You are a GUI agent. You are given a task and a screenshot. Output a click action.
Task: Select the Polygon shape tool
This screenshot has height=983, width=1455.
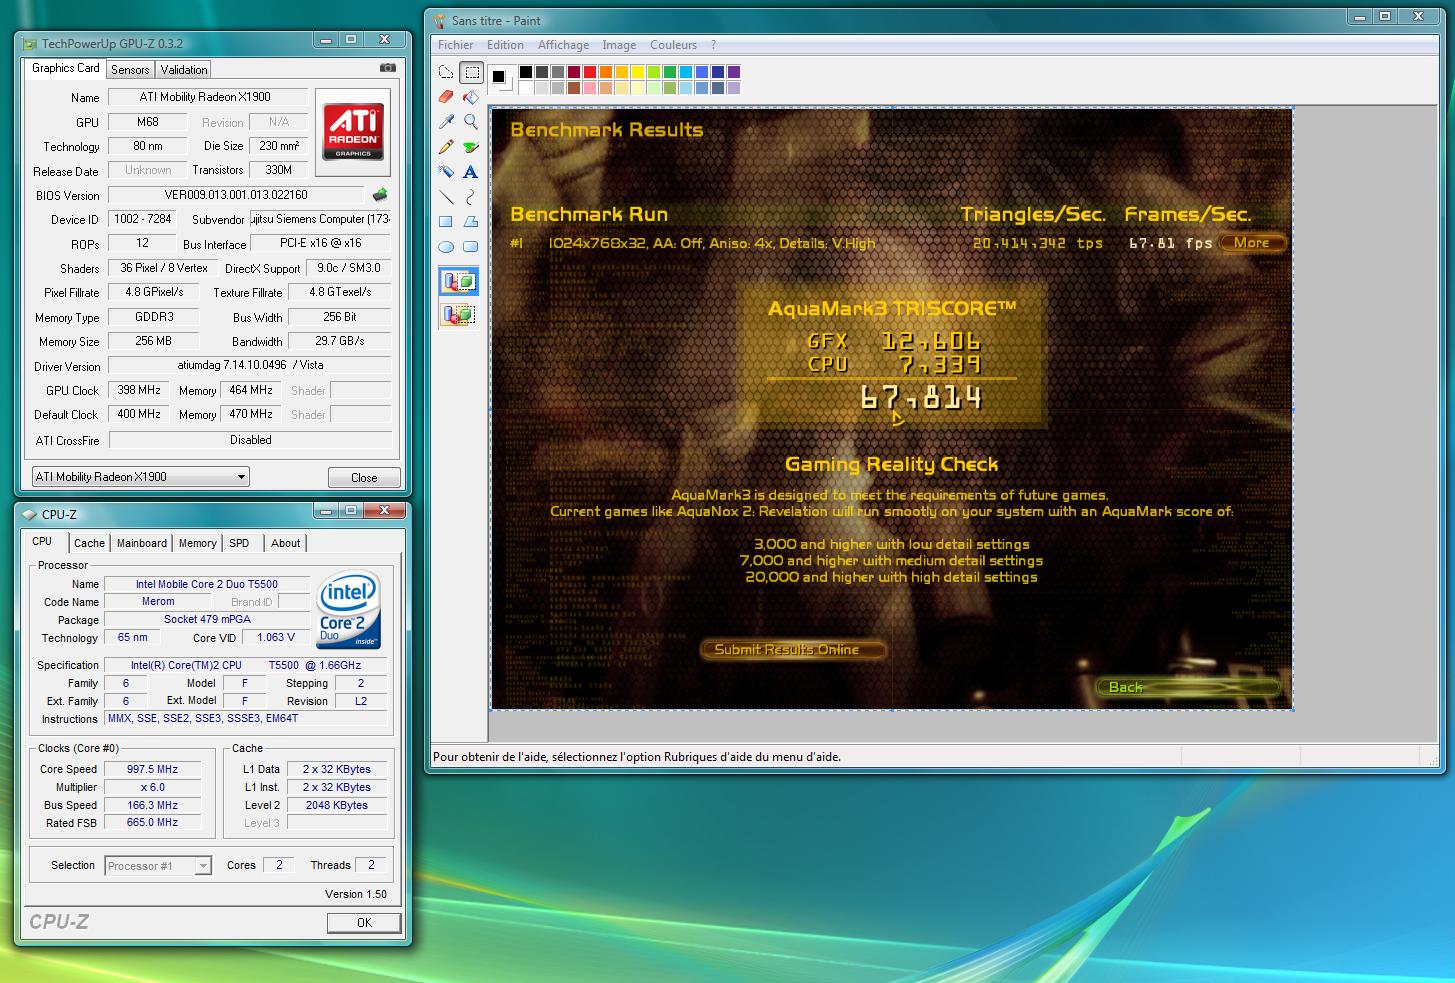(471, 222)
